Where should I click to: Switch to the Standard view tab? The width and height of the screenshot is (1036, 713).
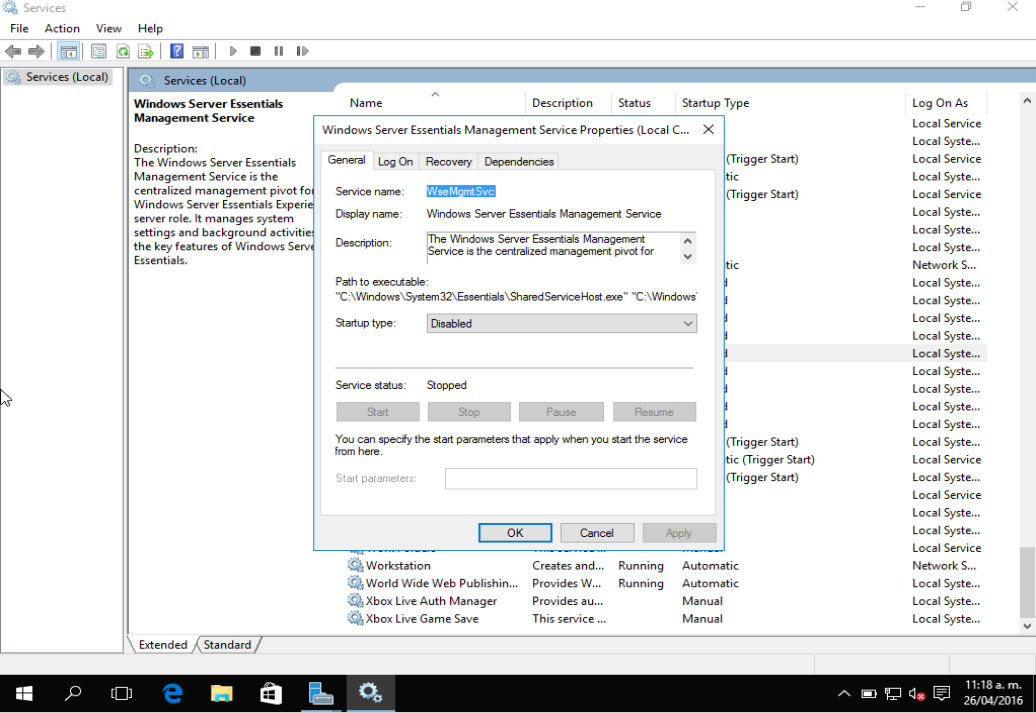227,645
